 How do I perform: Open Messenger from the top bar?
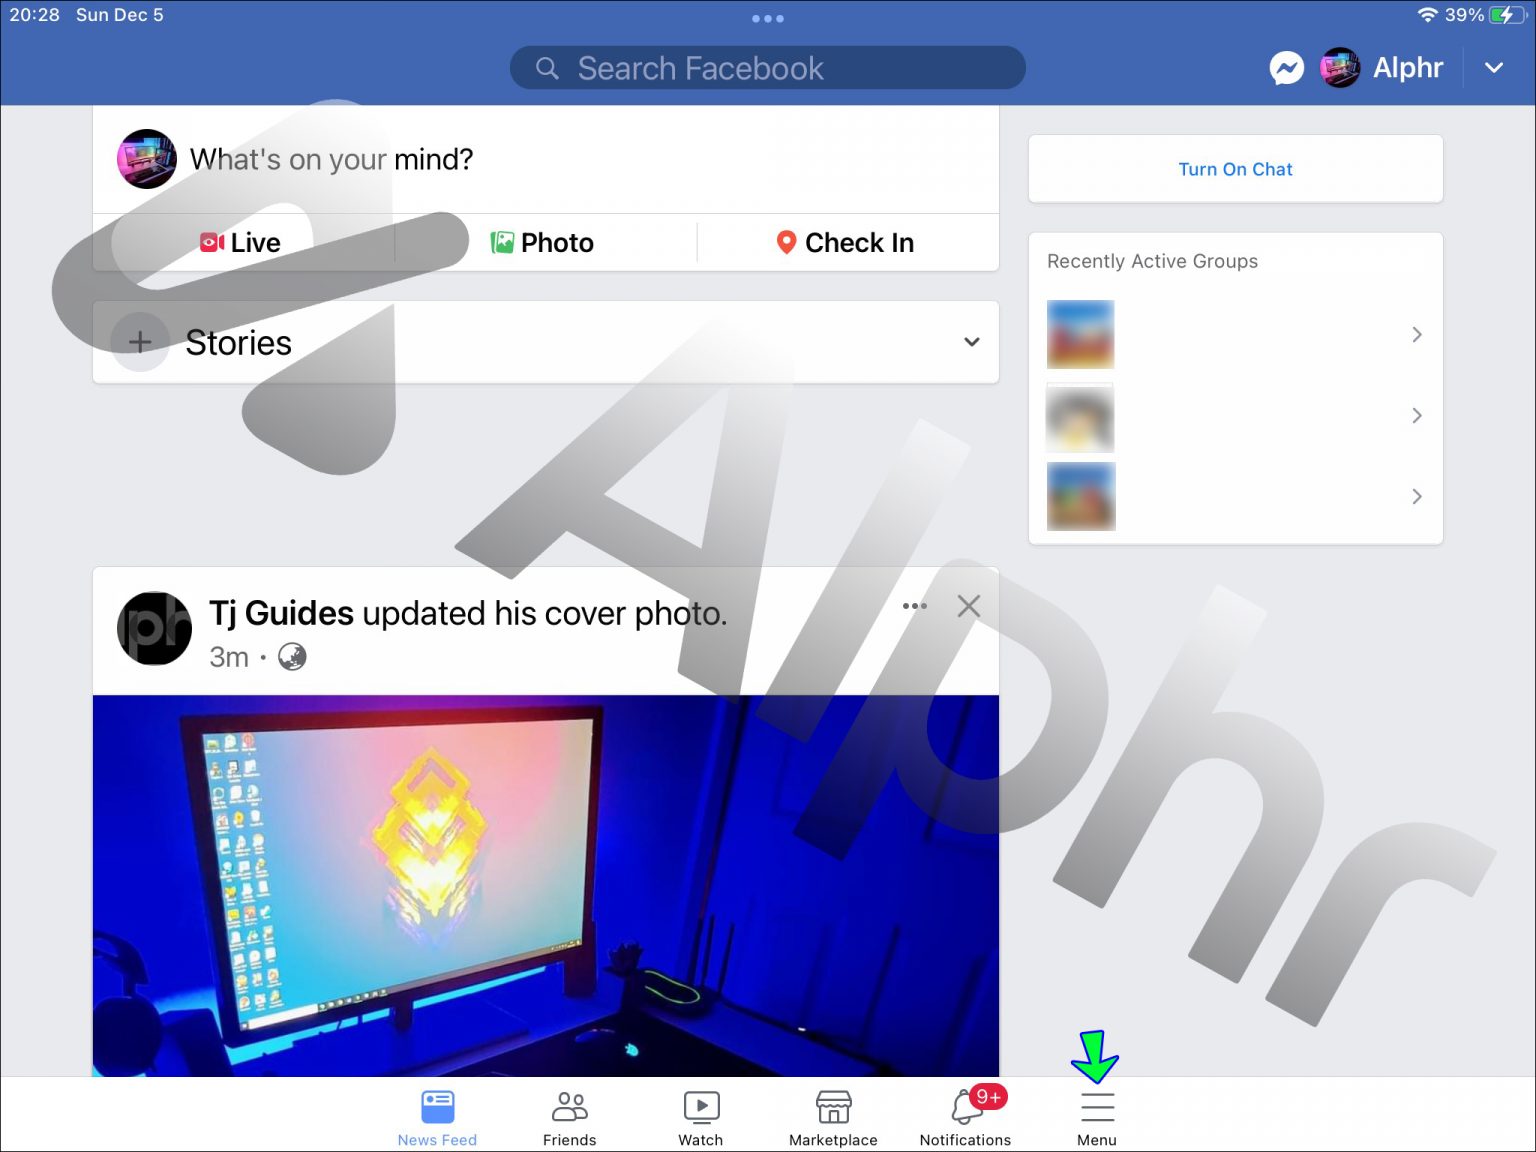pyautogui.click(x=1286, y=68)
